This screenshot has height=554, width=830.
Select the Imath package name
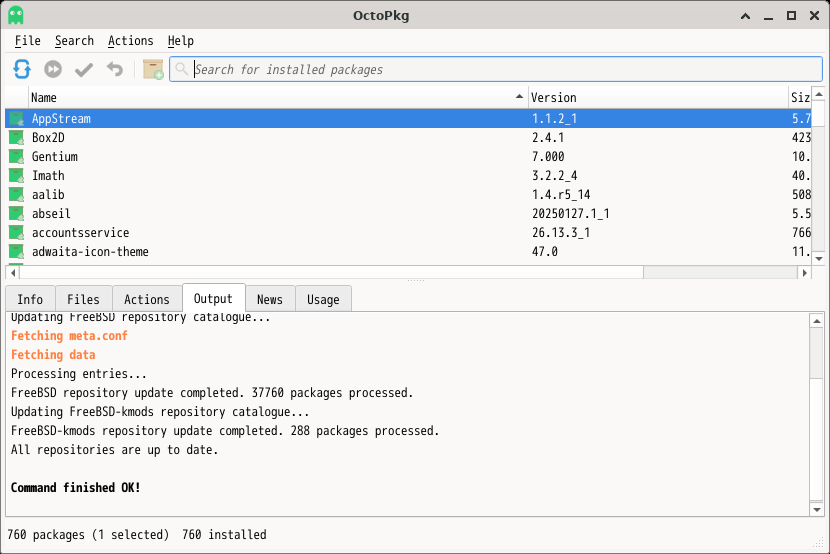(48, 176)
